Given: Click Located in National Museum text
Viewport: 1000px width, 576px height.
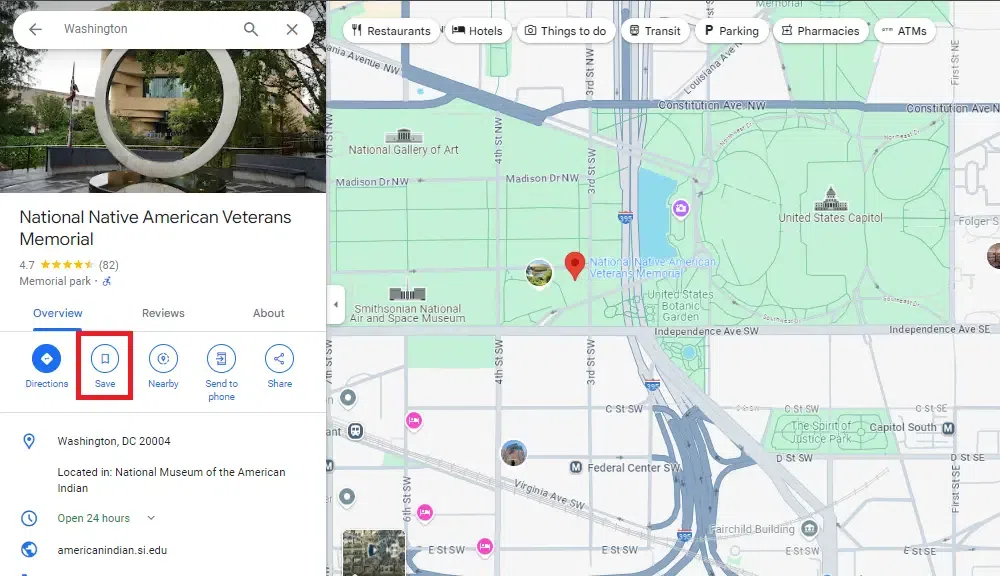Looking at the screenshot, I should click(171, 480).
